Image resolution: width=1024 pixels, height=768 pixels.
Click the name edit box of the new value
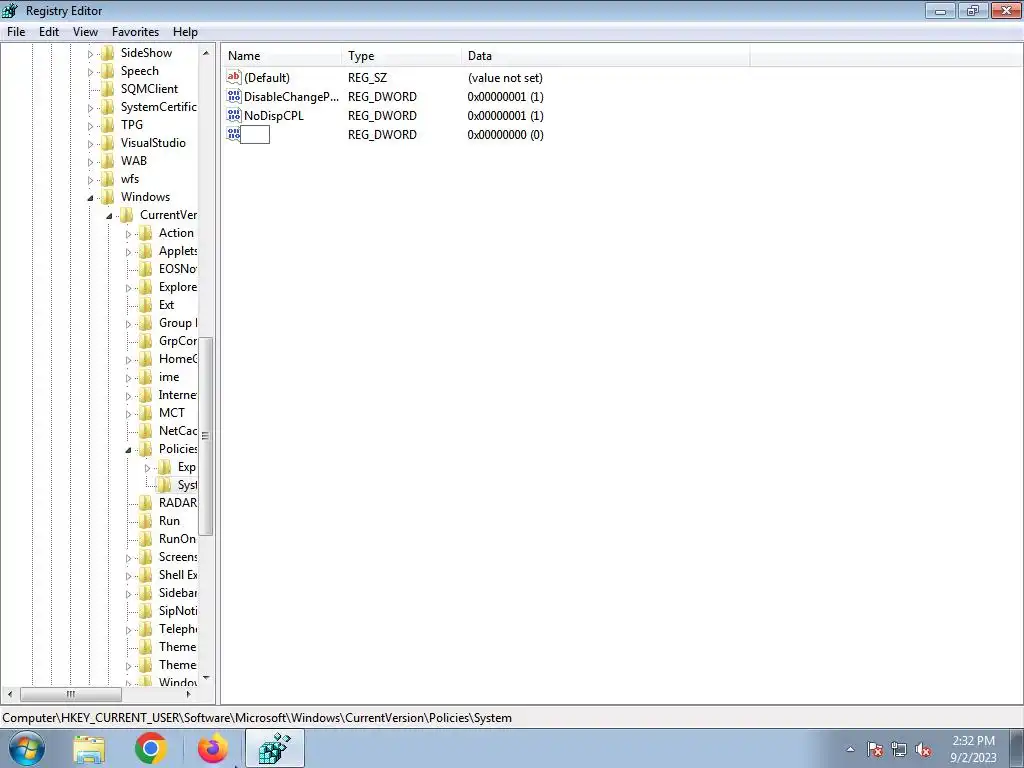pos(255,135)
